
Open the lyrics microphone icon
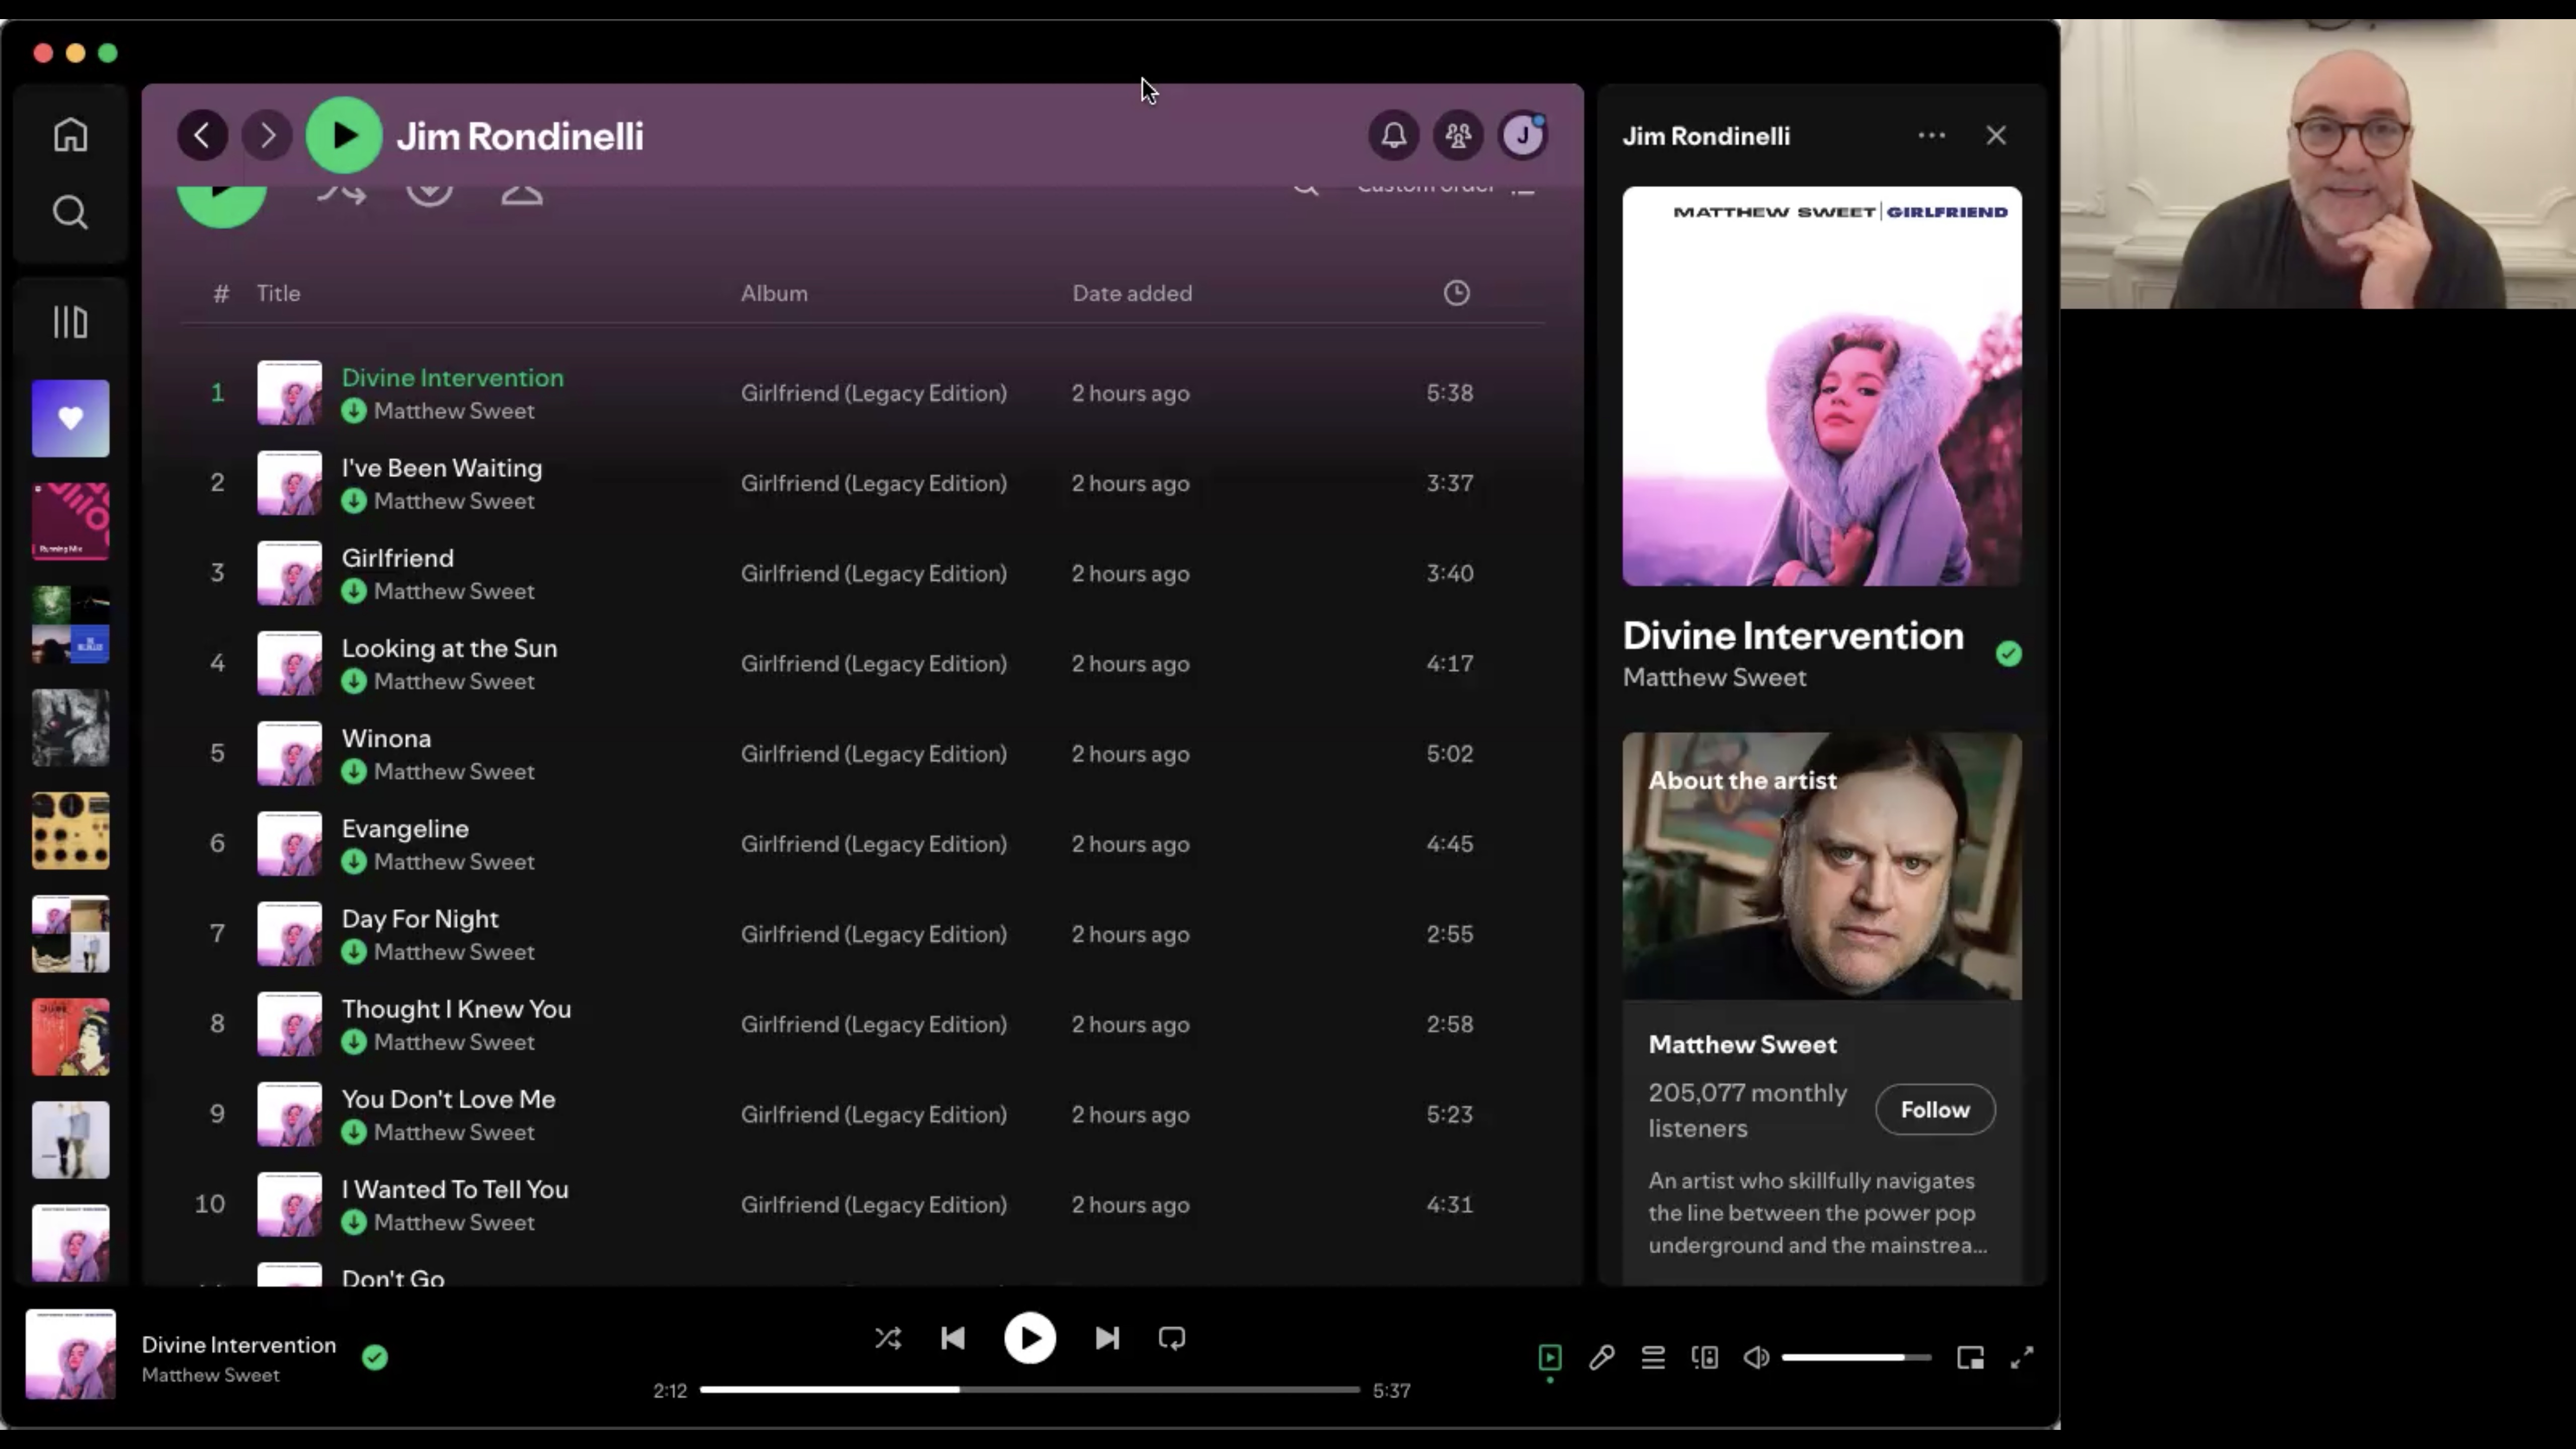coord(1601,1357)
